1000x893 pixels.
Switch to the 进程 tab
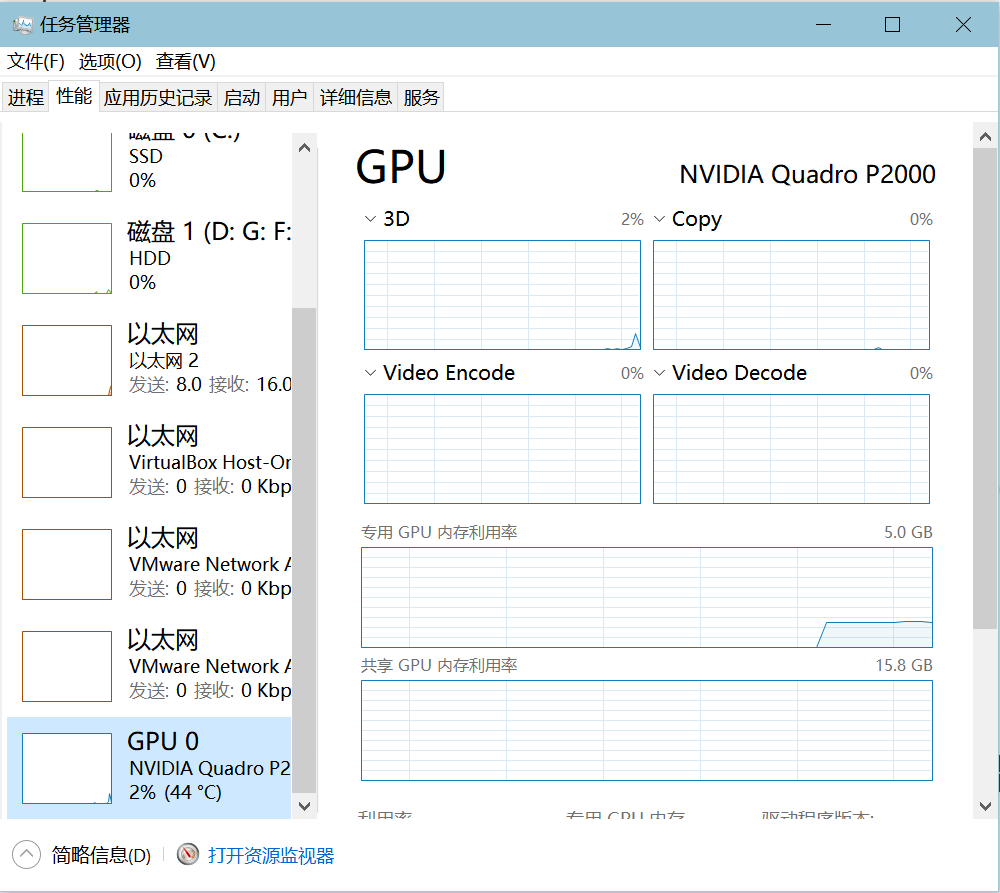pyautogui.click(x=26, y=98)
